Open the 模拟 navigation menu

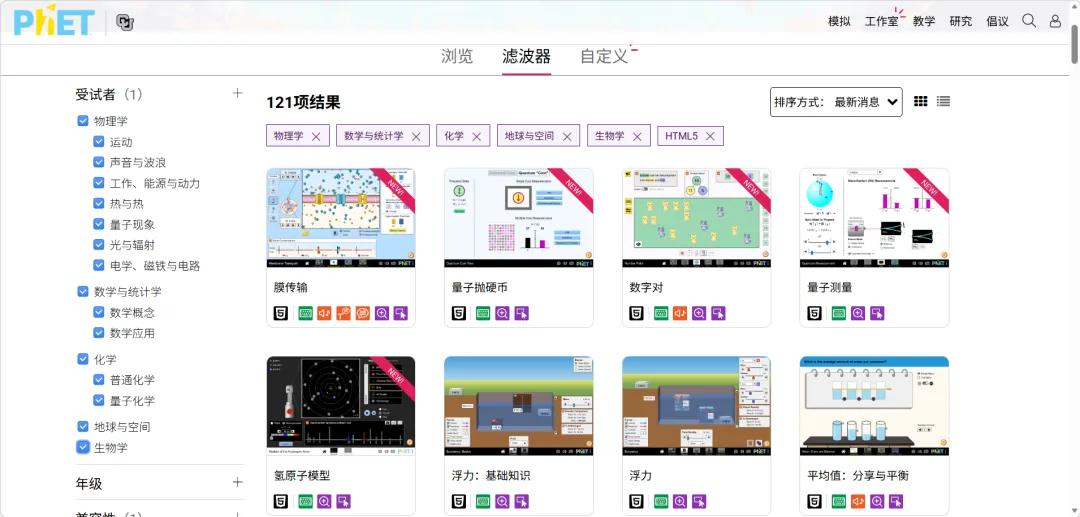[839, 21]
